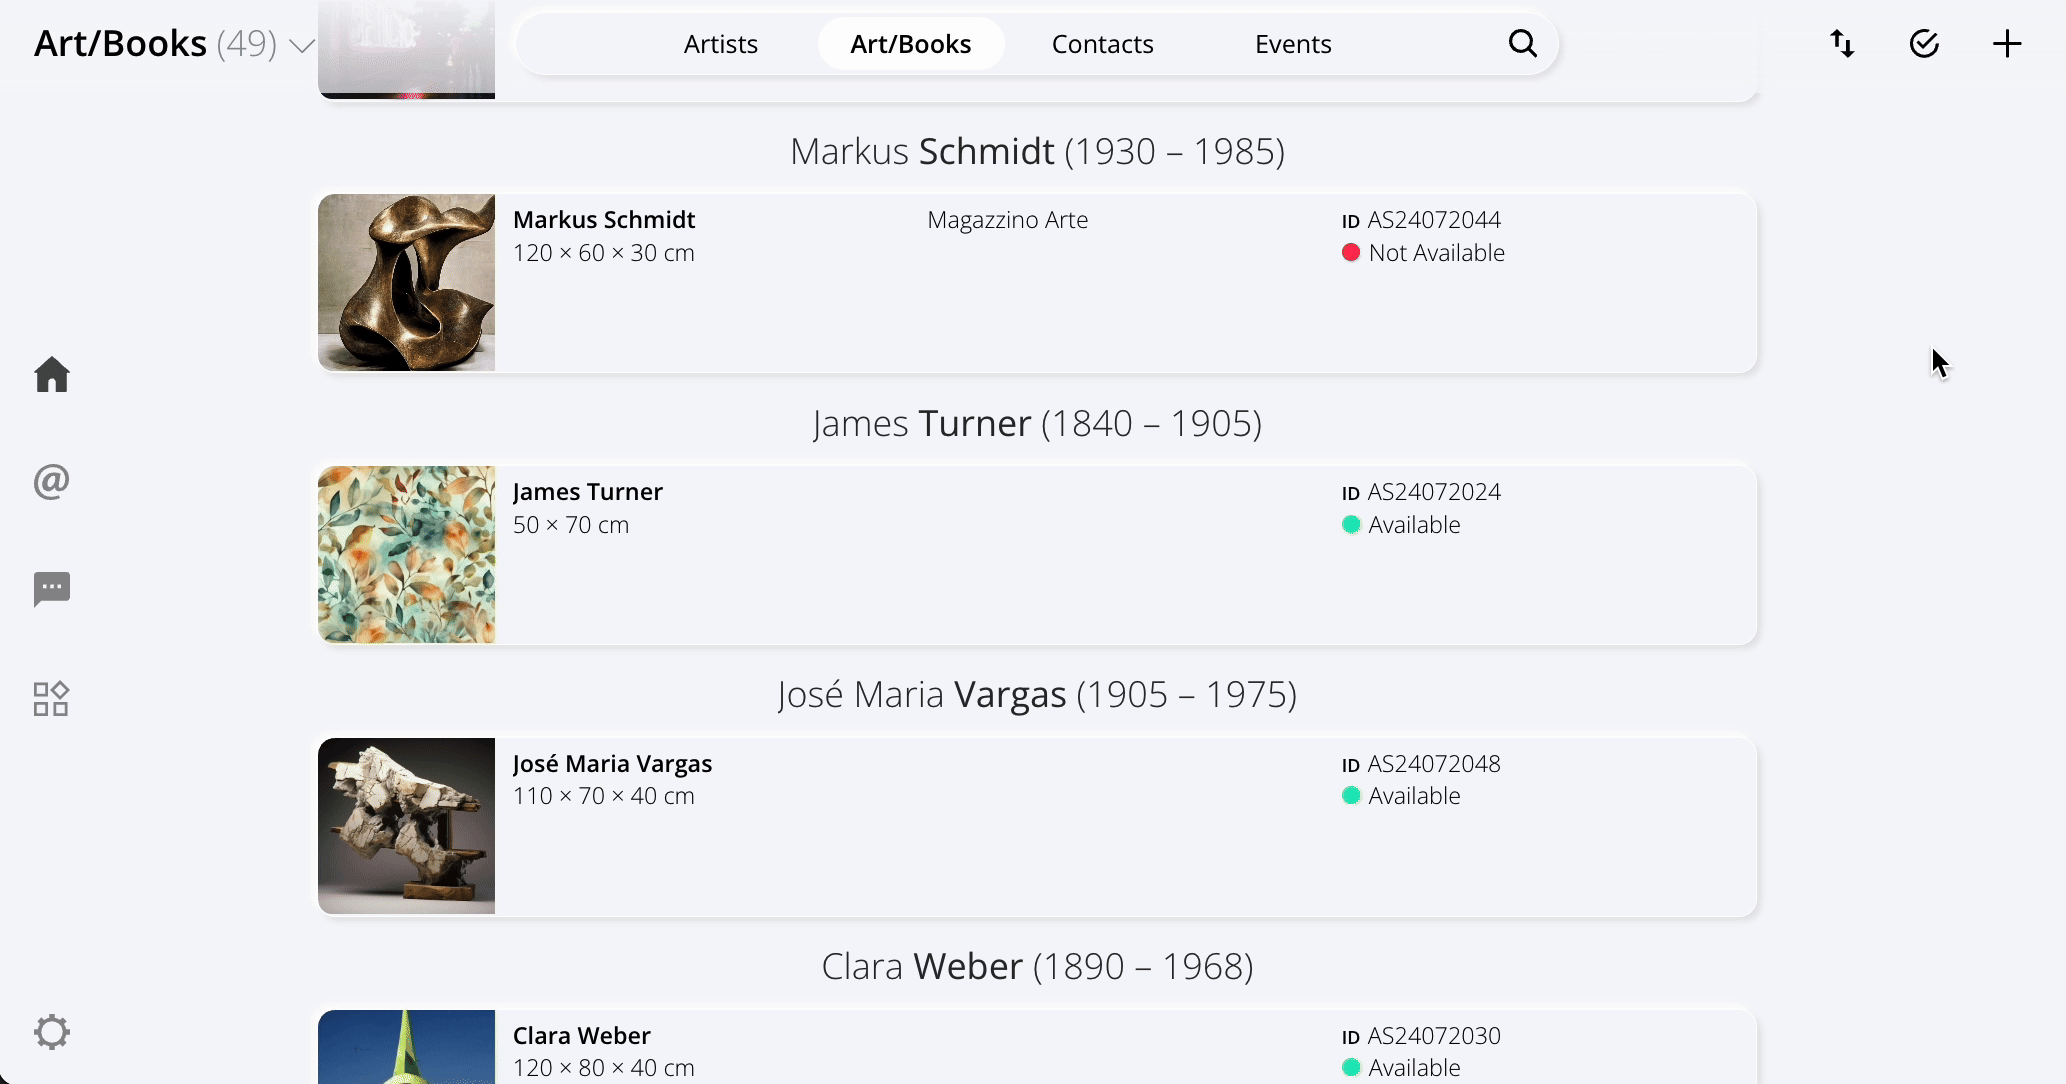The image size is (2066, 1084).
Task: Switch to the Artists tab
Action: pos(721,44)
